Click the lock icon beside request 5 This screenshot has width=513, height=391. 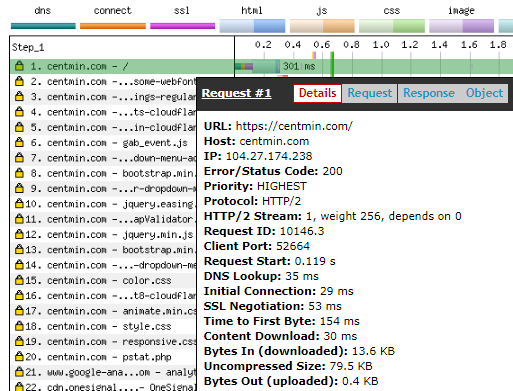(x=20, y=127)
